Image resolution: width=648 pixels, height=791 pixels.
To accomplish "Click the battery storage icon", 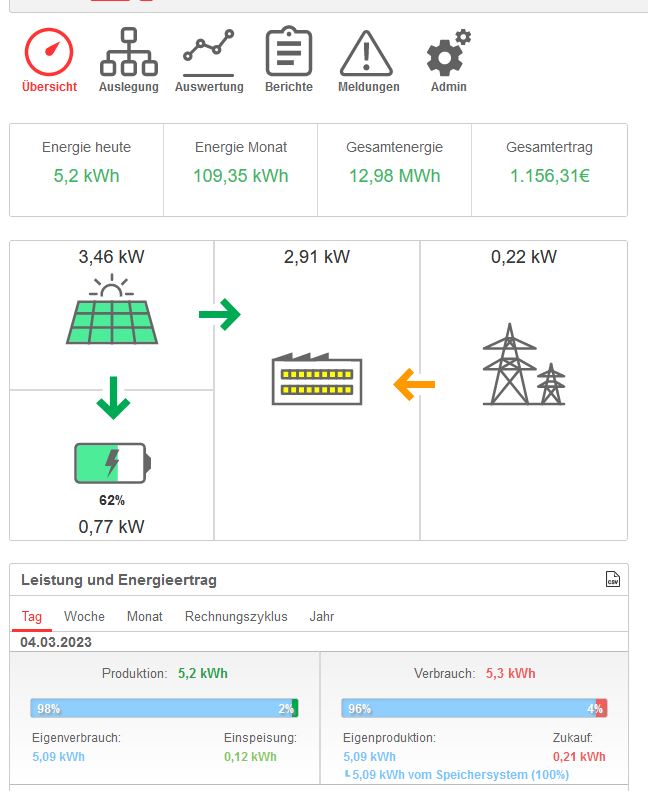I will pyautogui.click(x=111, y=463).
